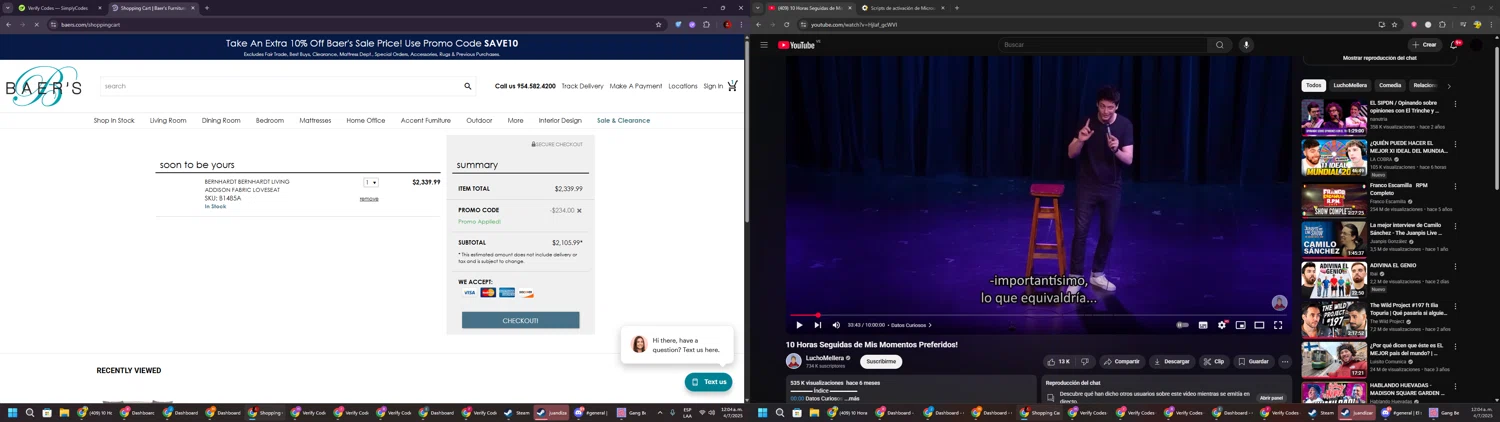Open YouTube hamburger guide menu
Viewport: 1500px width, 422px height.
[x=764, y=45]
